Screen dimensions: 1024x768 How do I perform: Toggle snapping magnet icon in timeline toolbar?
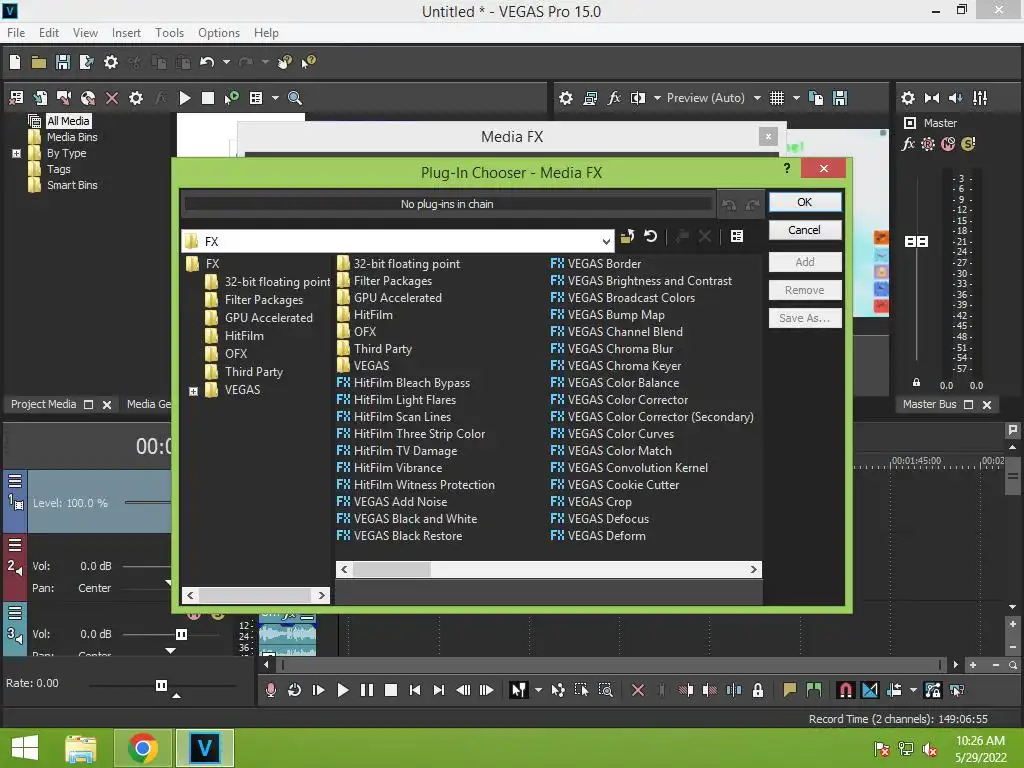(x=845, y=690)
